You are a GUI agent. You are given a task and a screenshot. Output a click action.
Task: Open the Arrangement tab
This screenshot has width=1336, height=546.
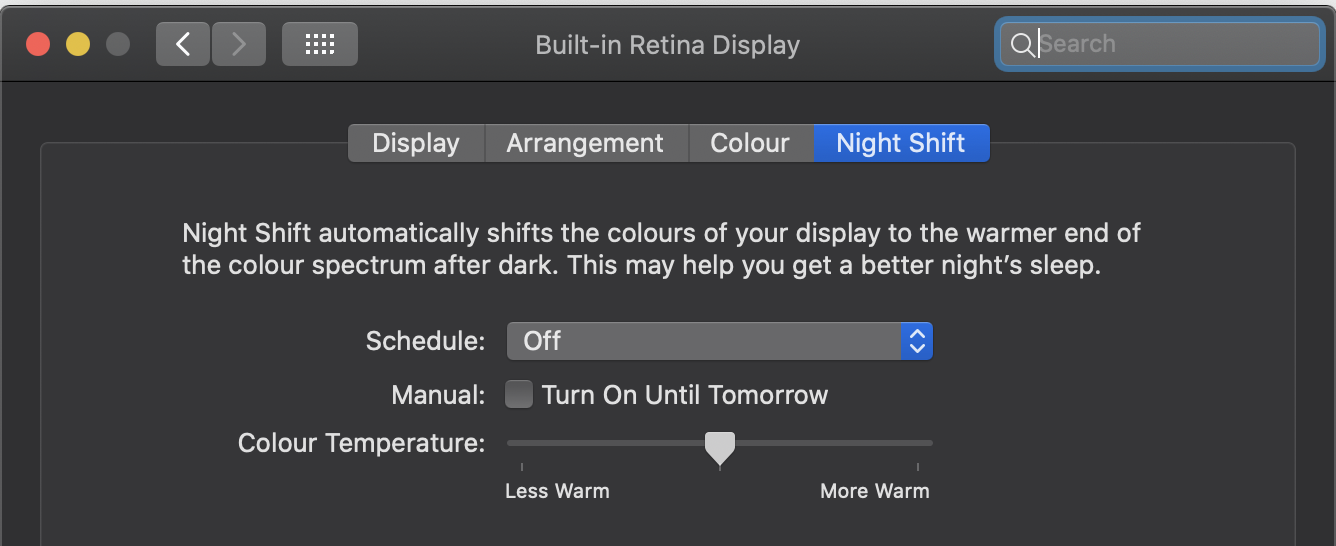click(585, 143)
